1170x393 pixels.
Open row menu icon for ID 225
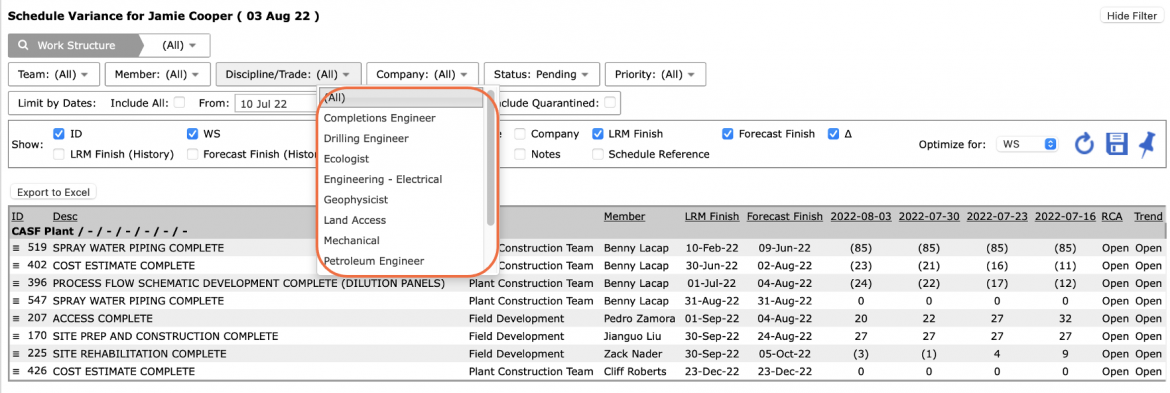click(x=16, y=353)
